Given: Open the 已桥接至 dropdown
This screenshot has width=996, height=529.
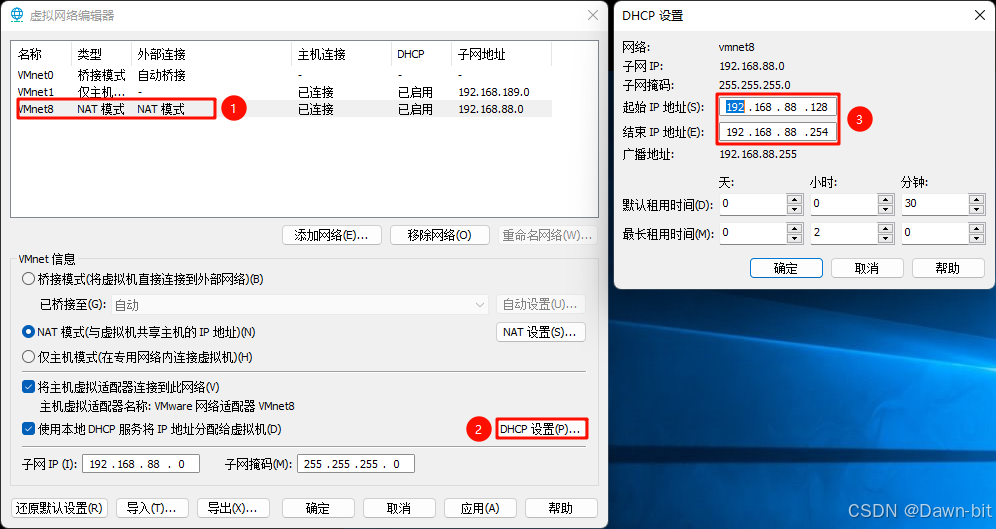Looking at the screenshot, I should (x=300, y=305).
